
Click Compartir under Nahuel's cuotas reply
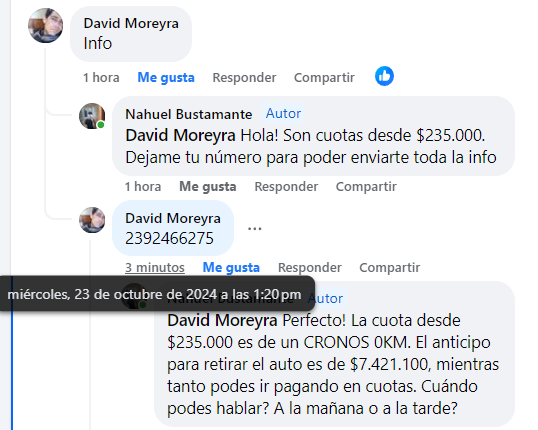click(x=366, y=187)
